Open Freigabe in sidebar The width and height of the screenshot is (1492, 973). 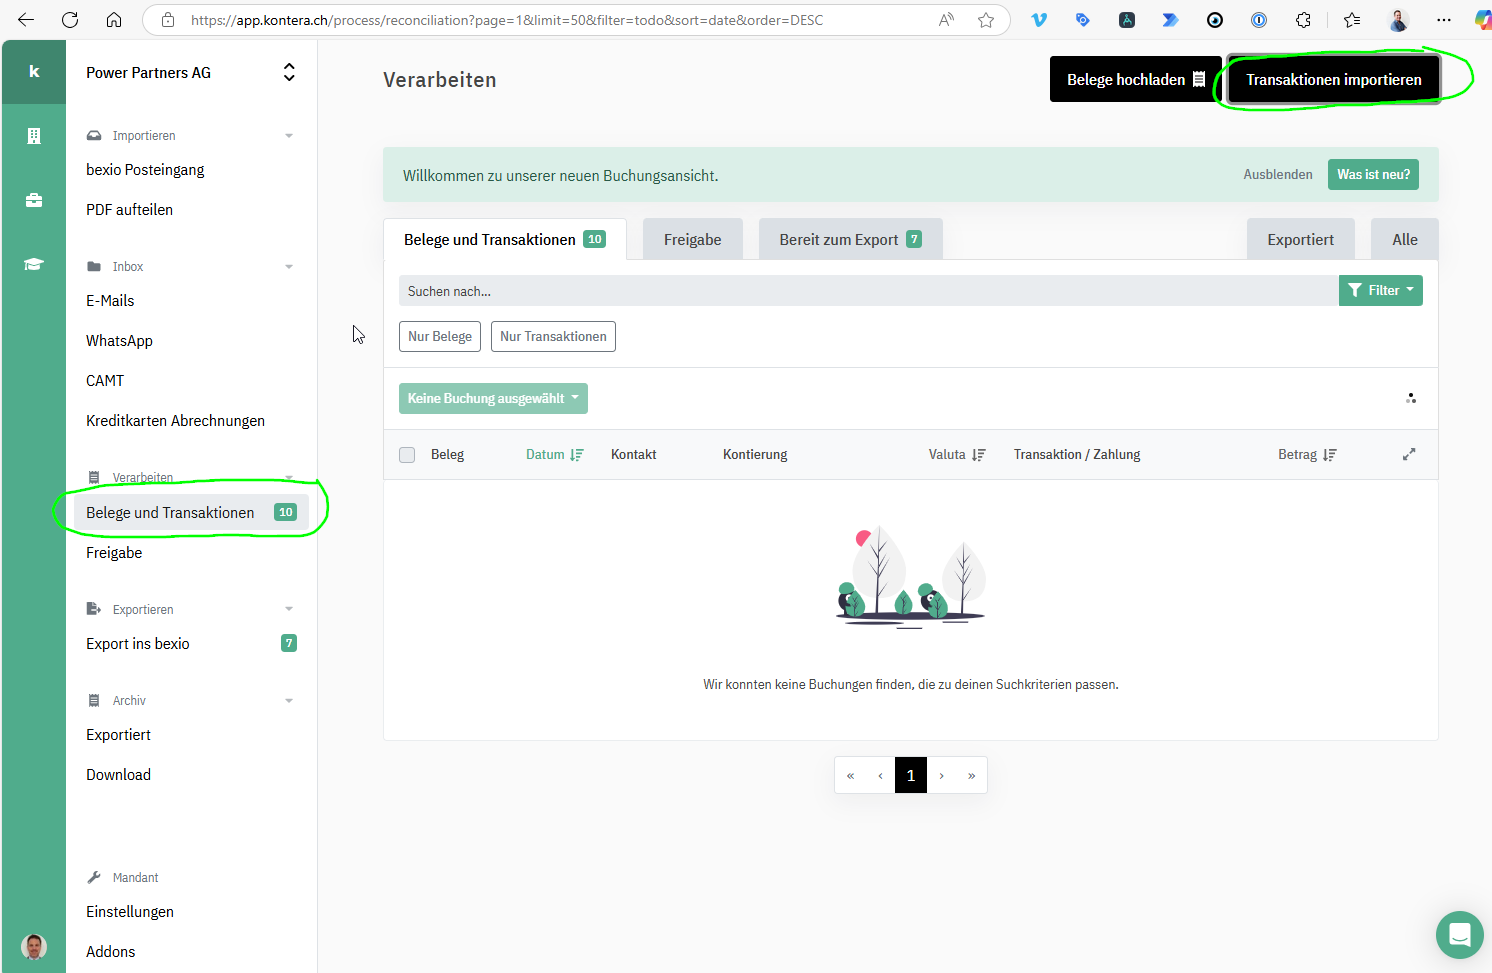coord(114,553)
